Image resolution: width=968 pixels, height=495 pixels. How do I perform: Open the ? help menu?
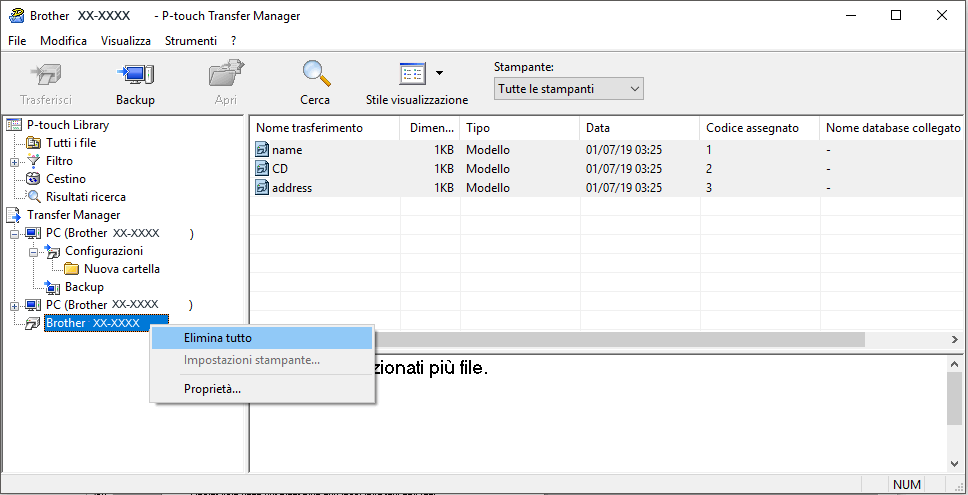pyautogui.click(x=233, y=41)
